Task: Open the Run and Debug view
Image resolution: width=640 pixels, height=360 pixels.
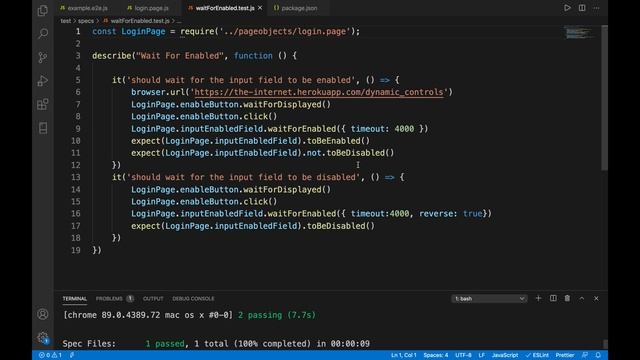Action: click(x=42, y=80)
